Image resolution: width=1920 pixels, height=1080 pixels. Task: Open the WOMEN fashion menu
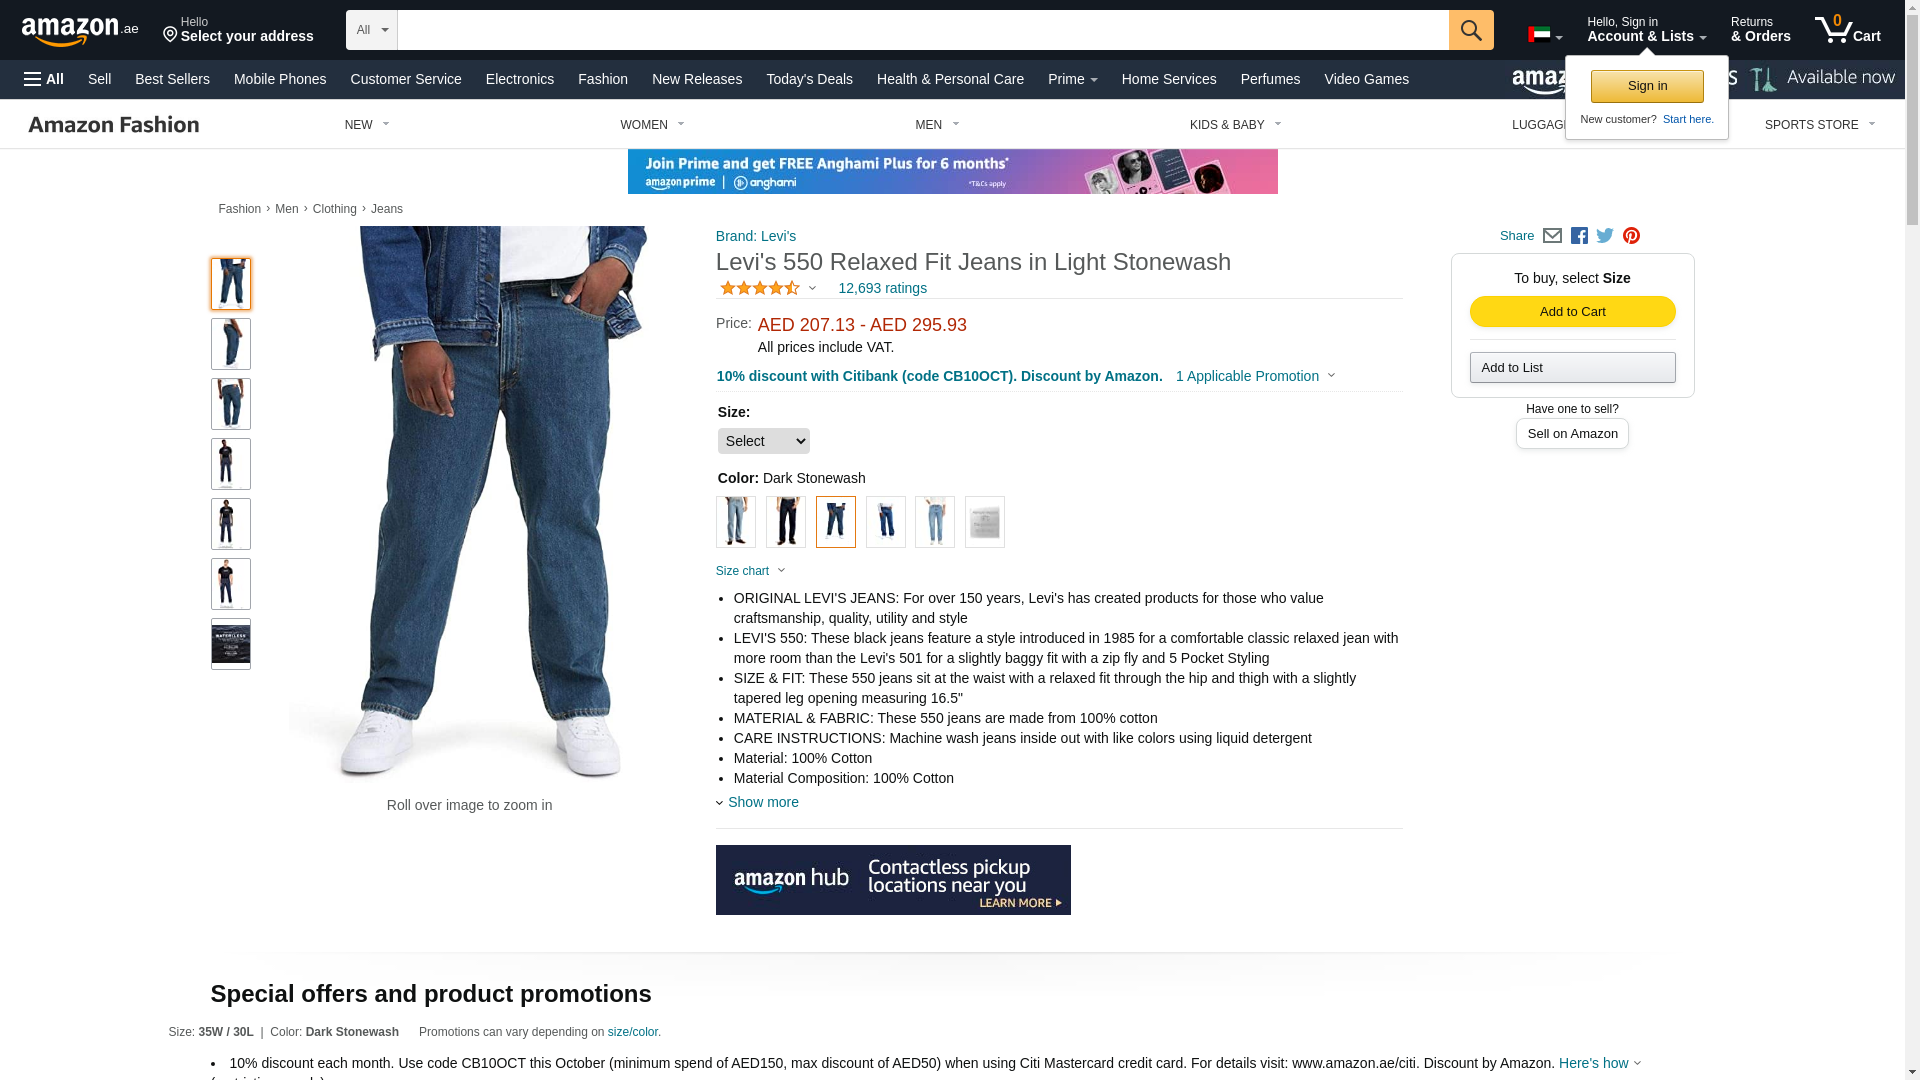coord(652,125)
